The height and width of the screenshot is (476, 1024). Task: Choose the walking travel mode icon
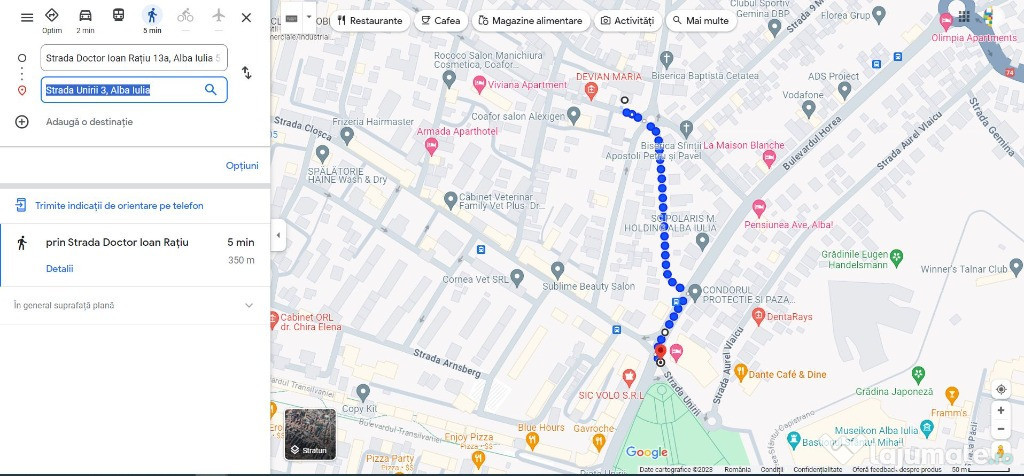[152, 15]
